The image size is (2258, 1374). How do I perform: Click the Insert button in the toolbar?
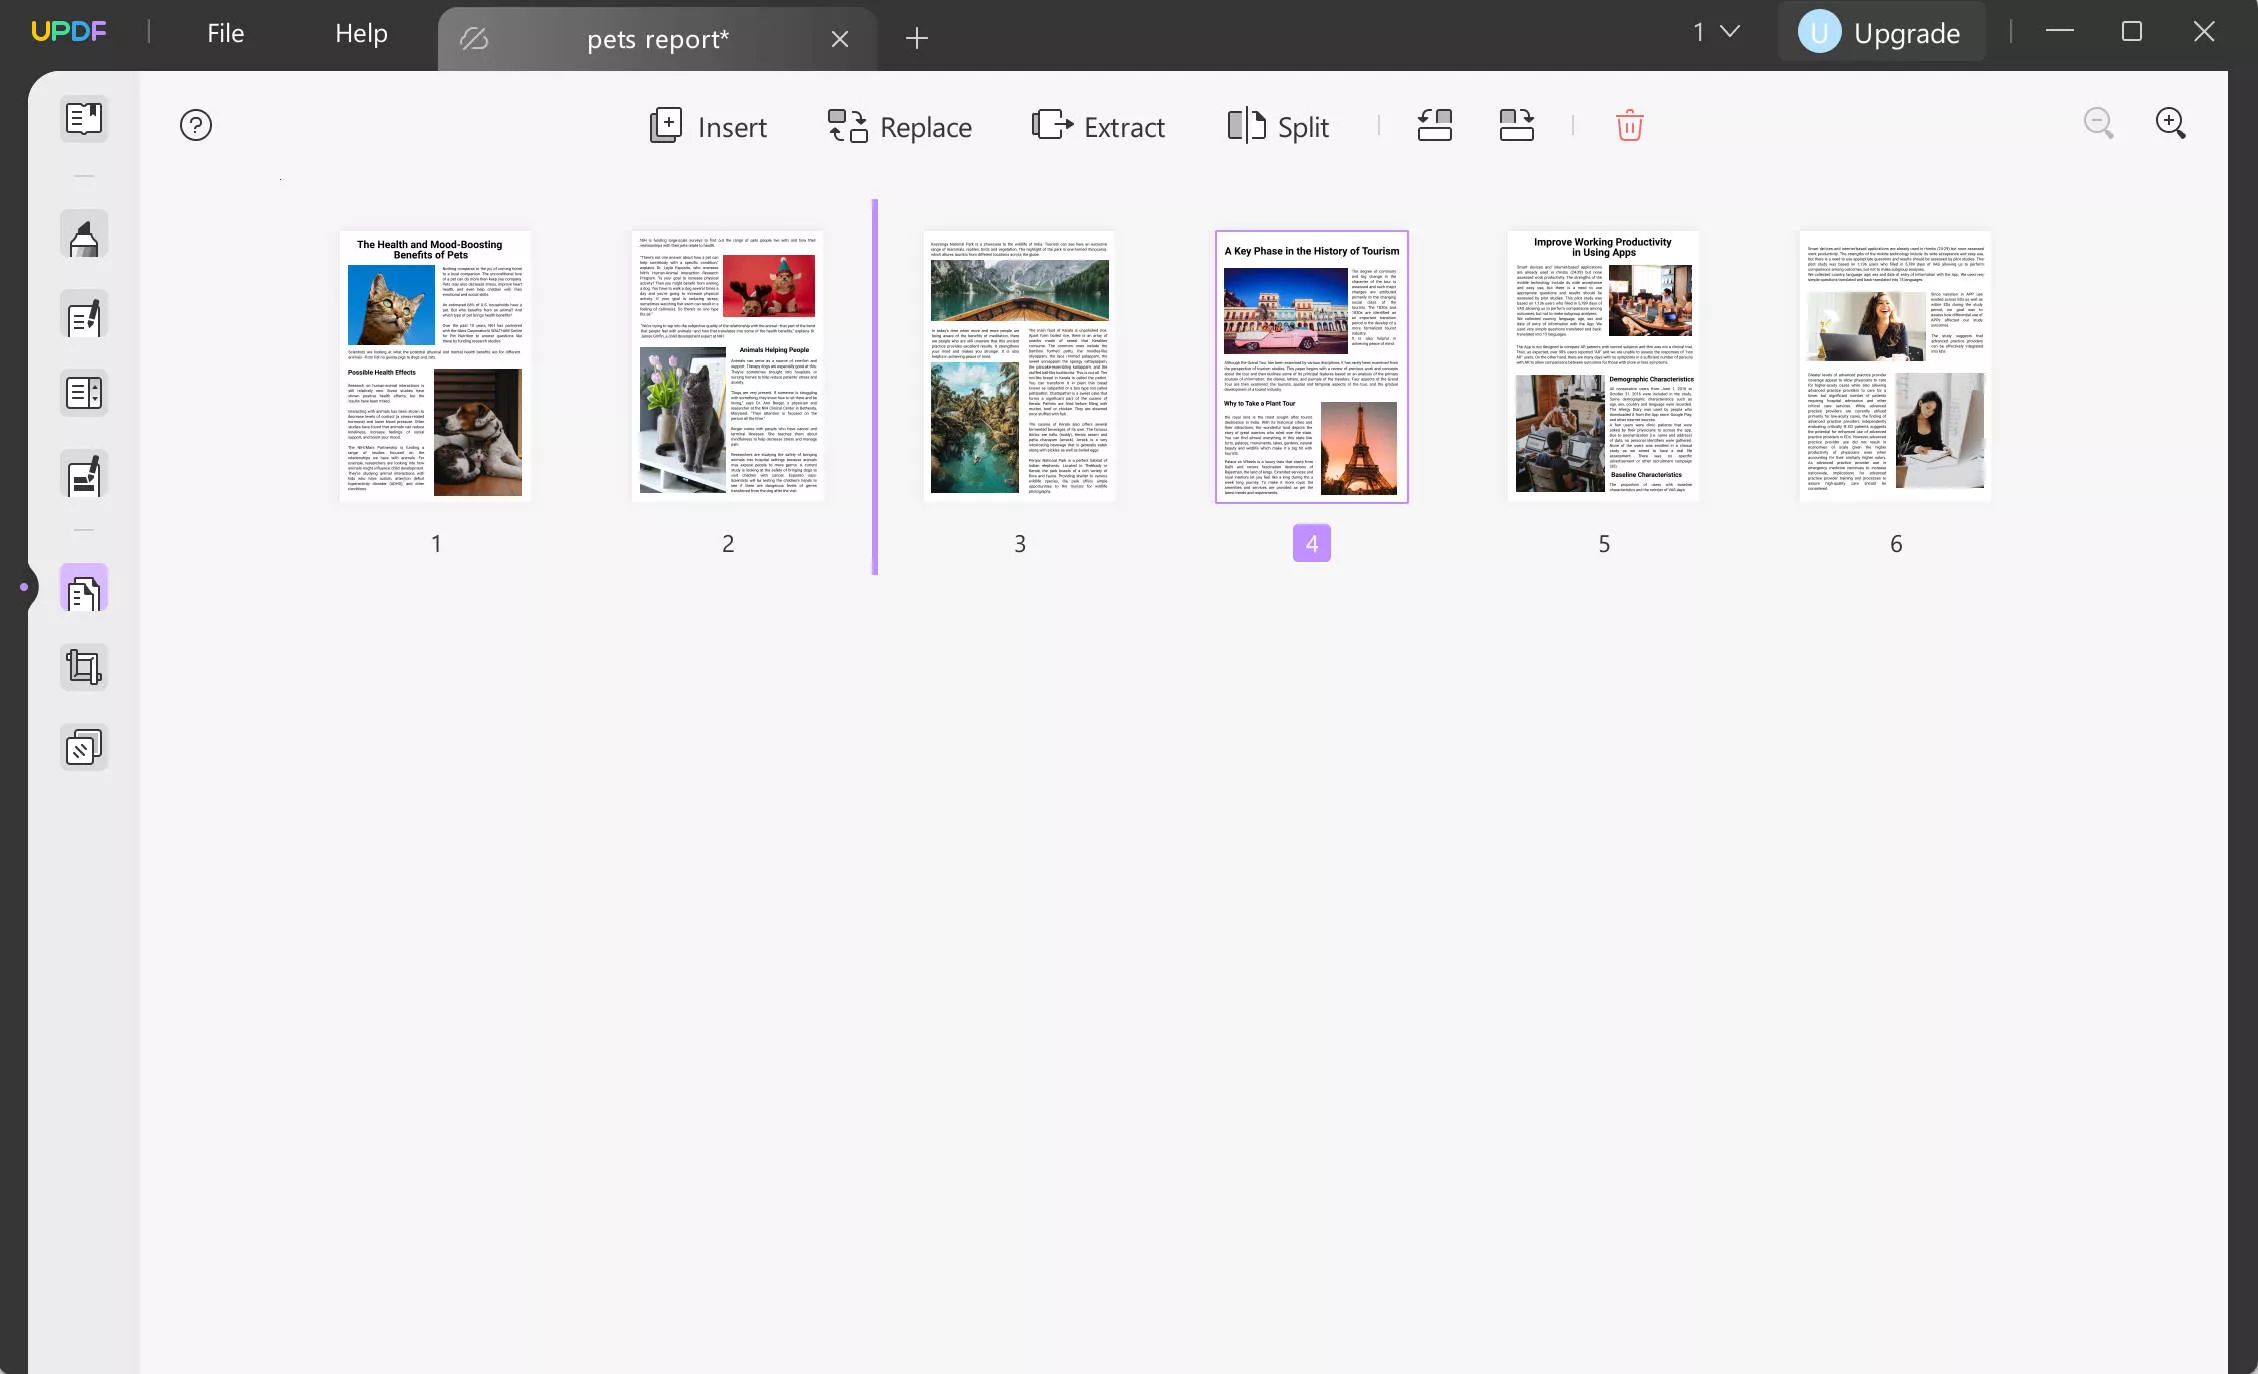[x=707, y=126]
